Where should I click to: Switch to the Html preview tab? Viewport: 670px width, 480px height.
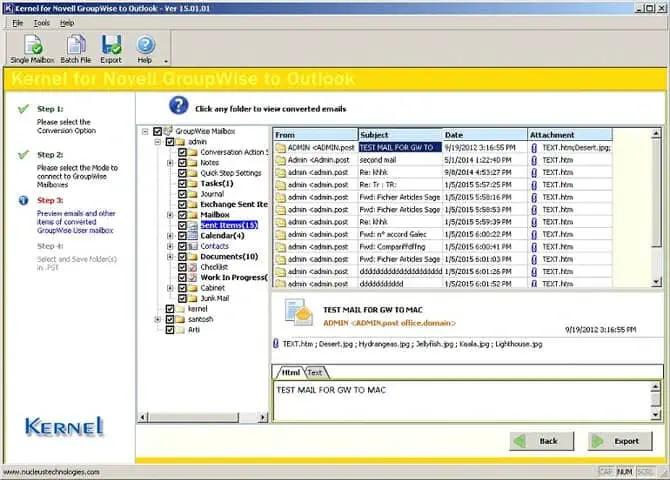290,373
